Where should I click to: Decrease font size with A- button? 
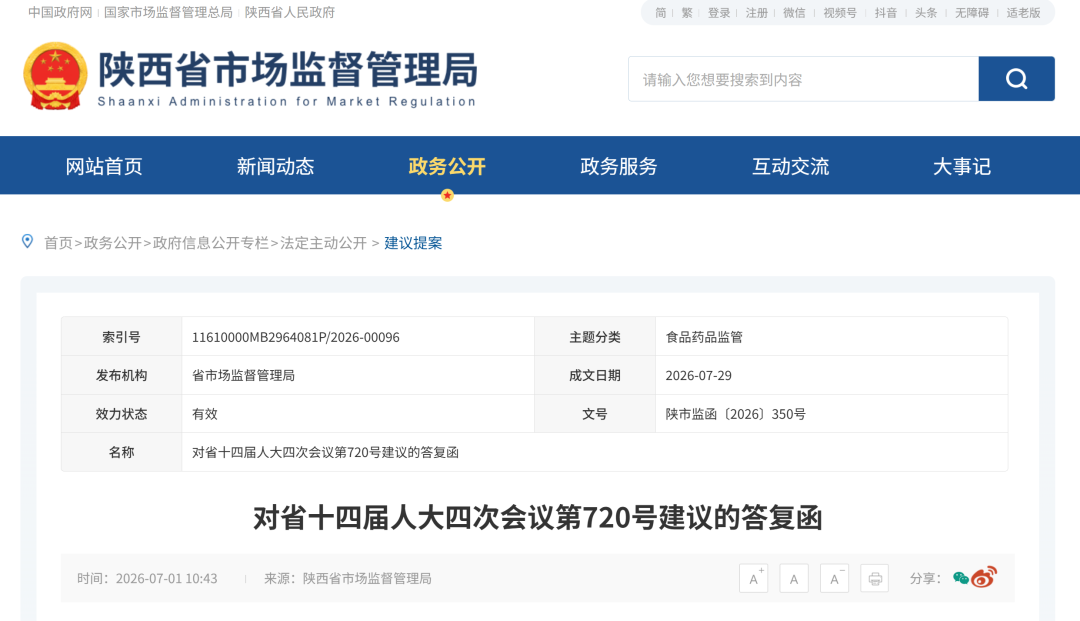[x=834, y=578]
